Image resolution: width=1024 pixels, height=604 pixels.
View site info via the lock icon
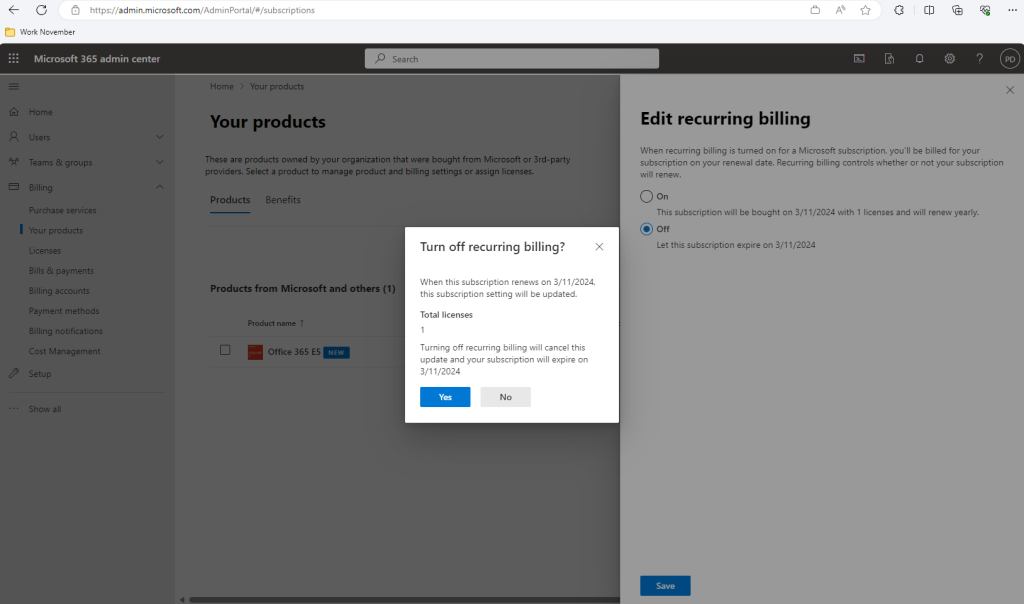tap(75, 10)
